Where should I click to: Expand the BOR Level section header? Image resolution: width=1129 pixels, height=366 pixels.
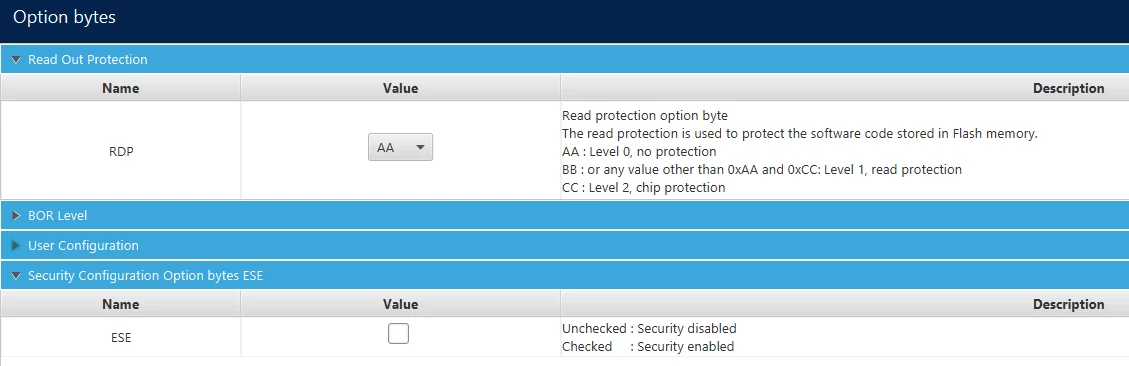coord(564,215)
